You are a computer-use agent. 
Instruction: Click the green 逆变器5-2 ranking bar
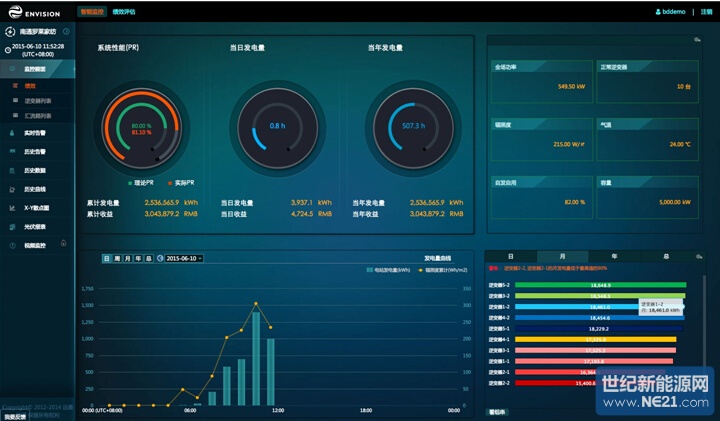pyautogui.click(x=598, y=285)
